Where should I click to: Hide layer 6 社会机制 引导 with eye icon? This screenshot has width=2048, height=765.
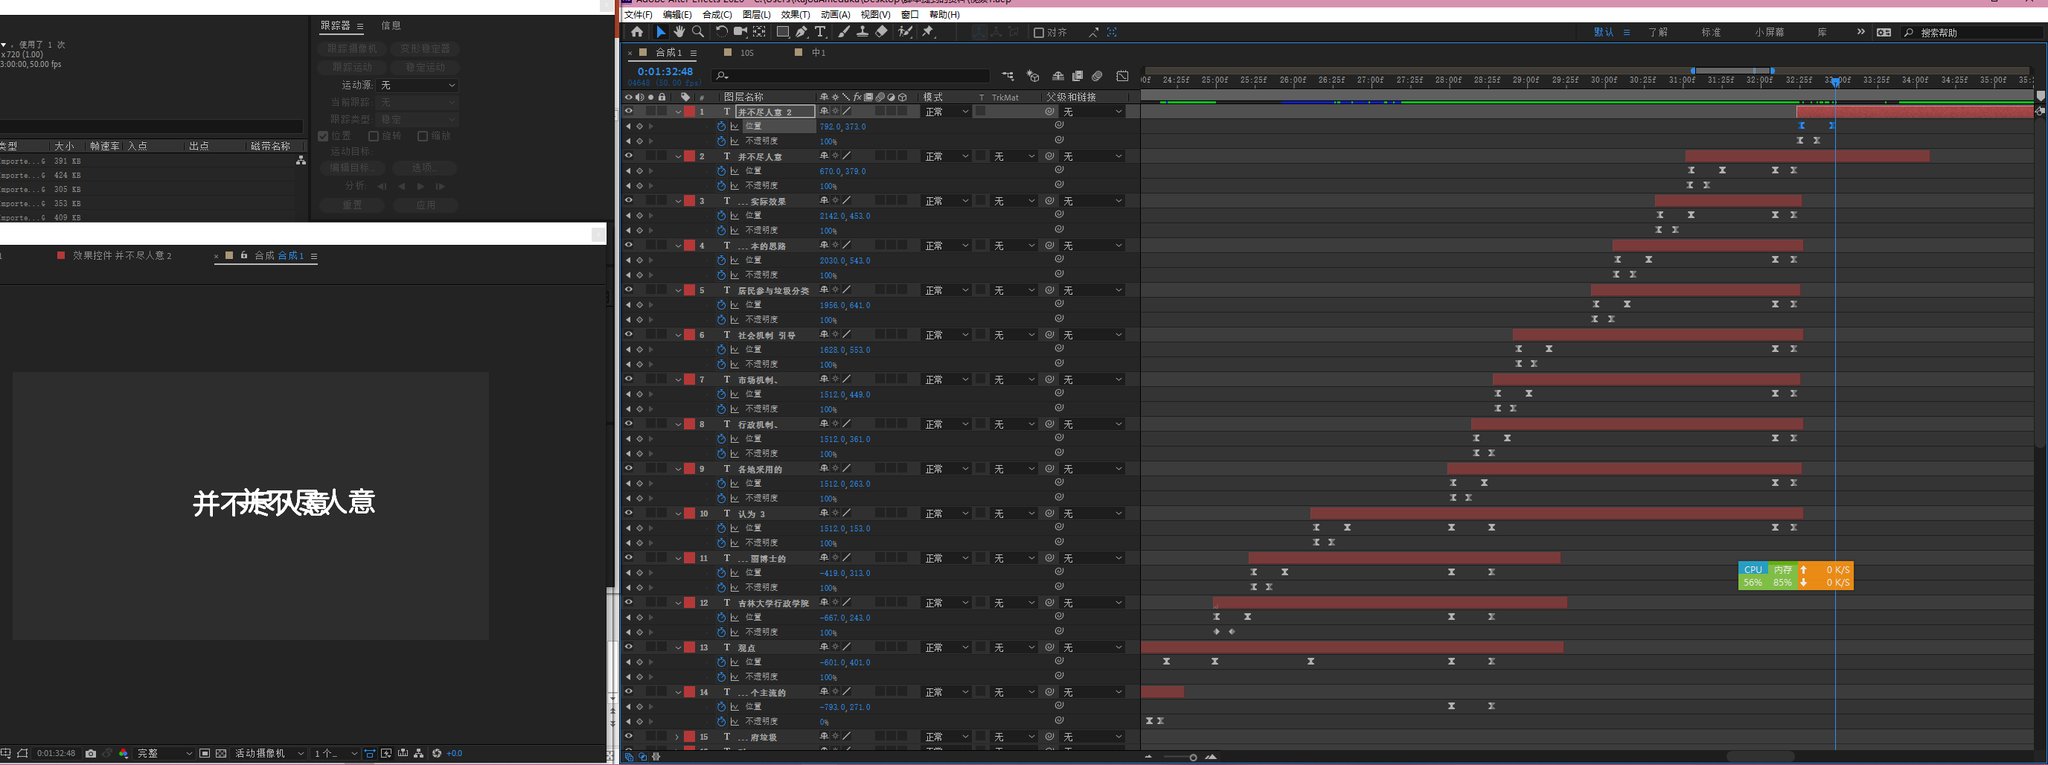click(x=629, y=335)
